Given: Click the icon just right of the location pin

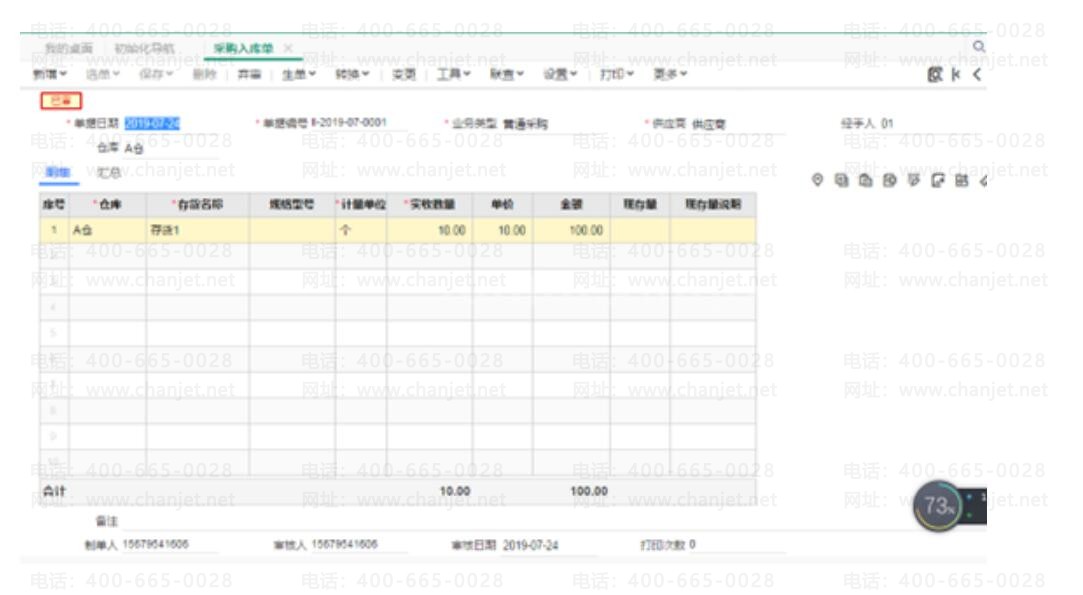Looking at the screenshot, I should 841,180.
